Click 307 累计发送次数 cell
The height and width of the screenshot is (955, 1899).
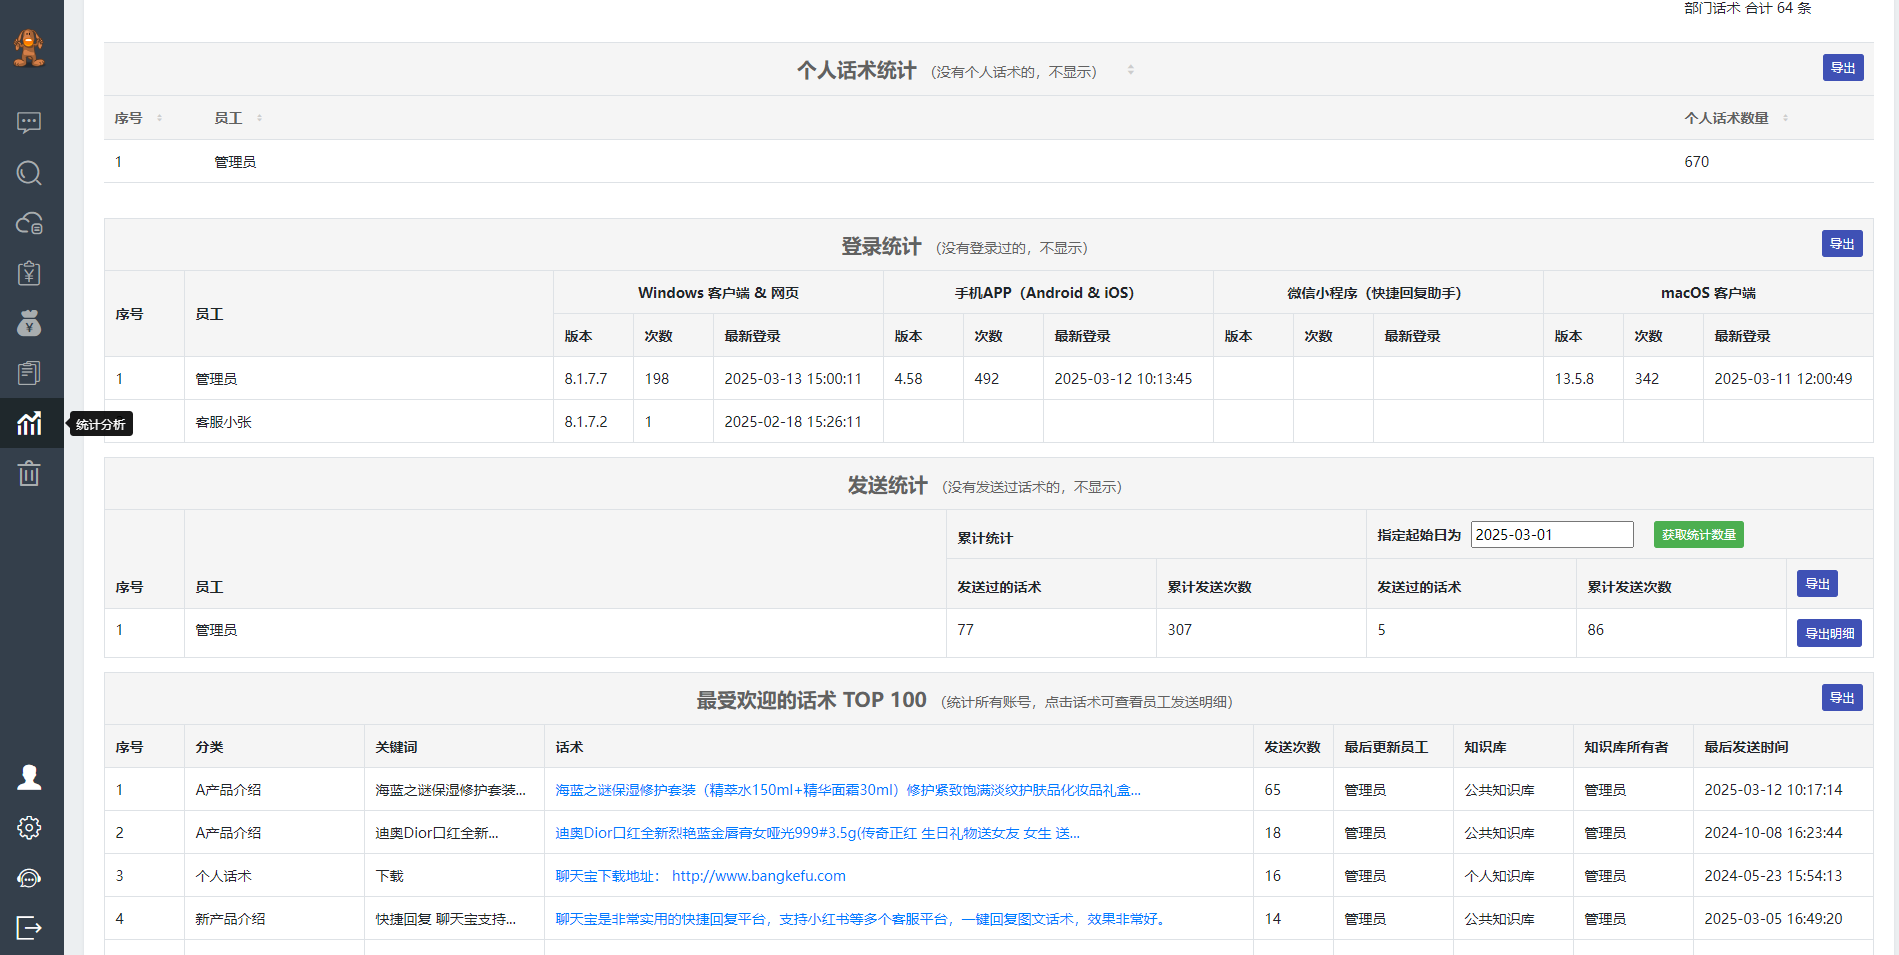pyautogui.click(x=1180, y=630)
